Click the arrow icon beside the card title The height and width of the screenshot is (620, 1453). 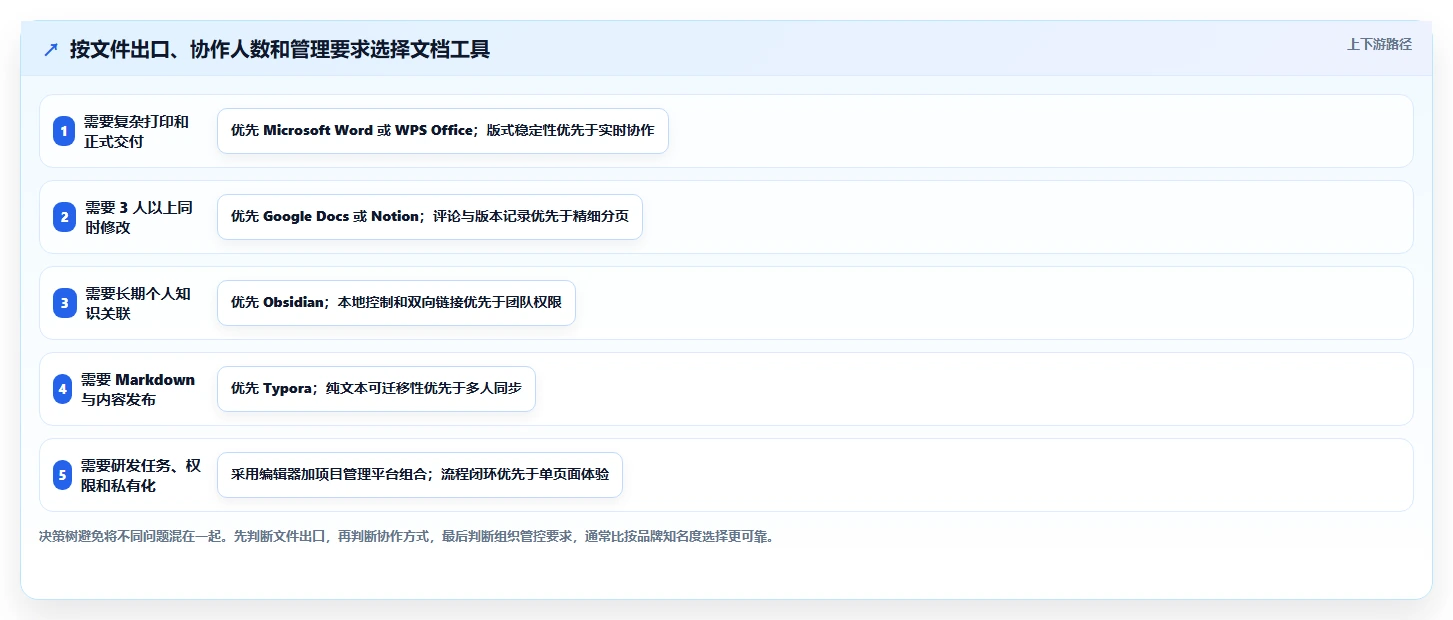(x=51, y=50)
